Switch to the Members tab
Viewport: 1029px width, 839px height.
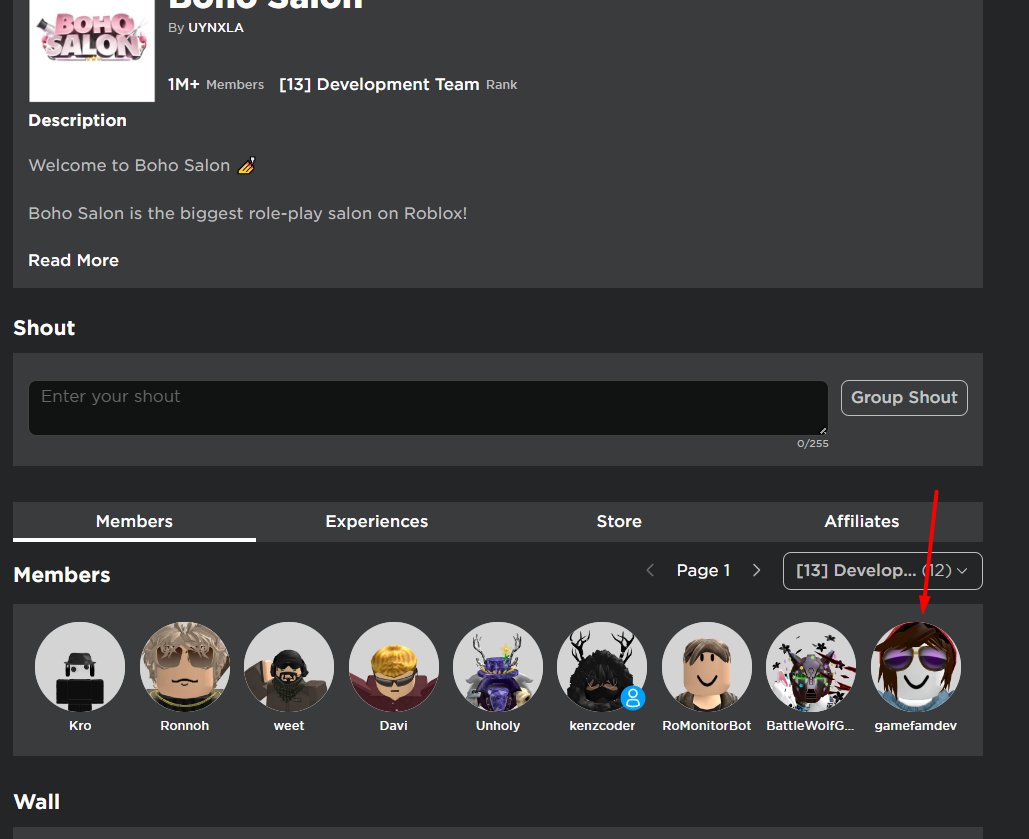tap(135, 521)
